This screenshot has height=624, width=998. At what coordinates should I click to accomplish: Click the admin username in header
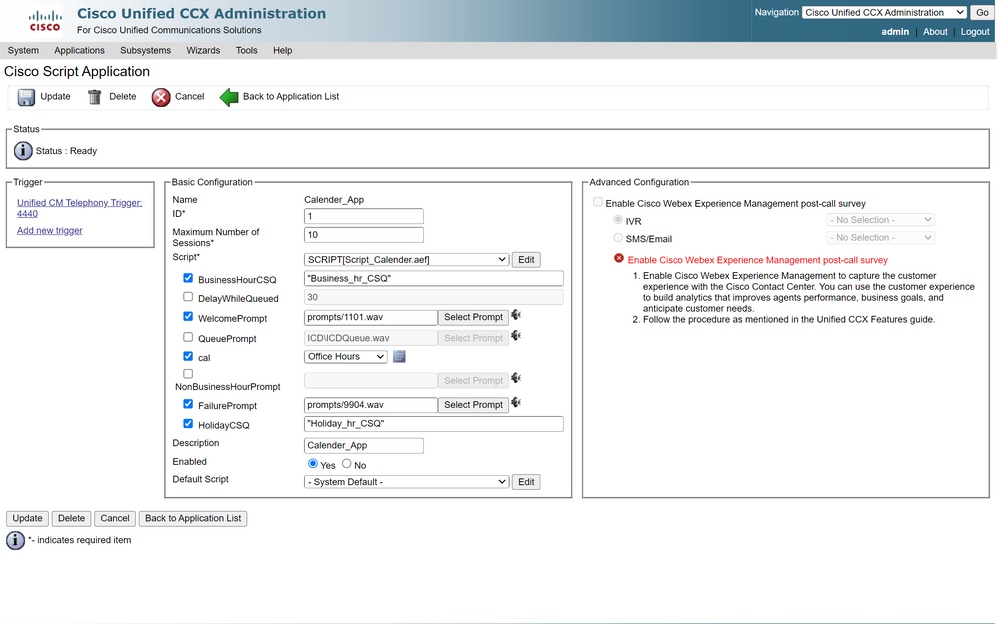point(895,32)
